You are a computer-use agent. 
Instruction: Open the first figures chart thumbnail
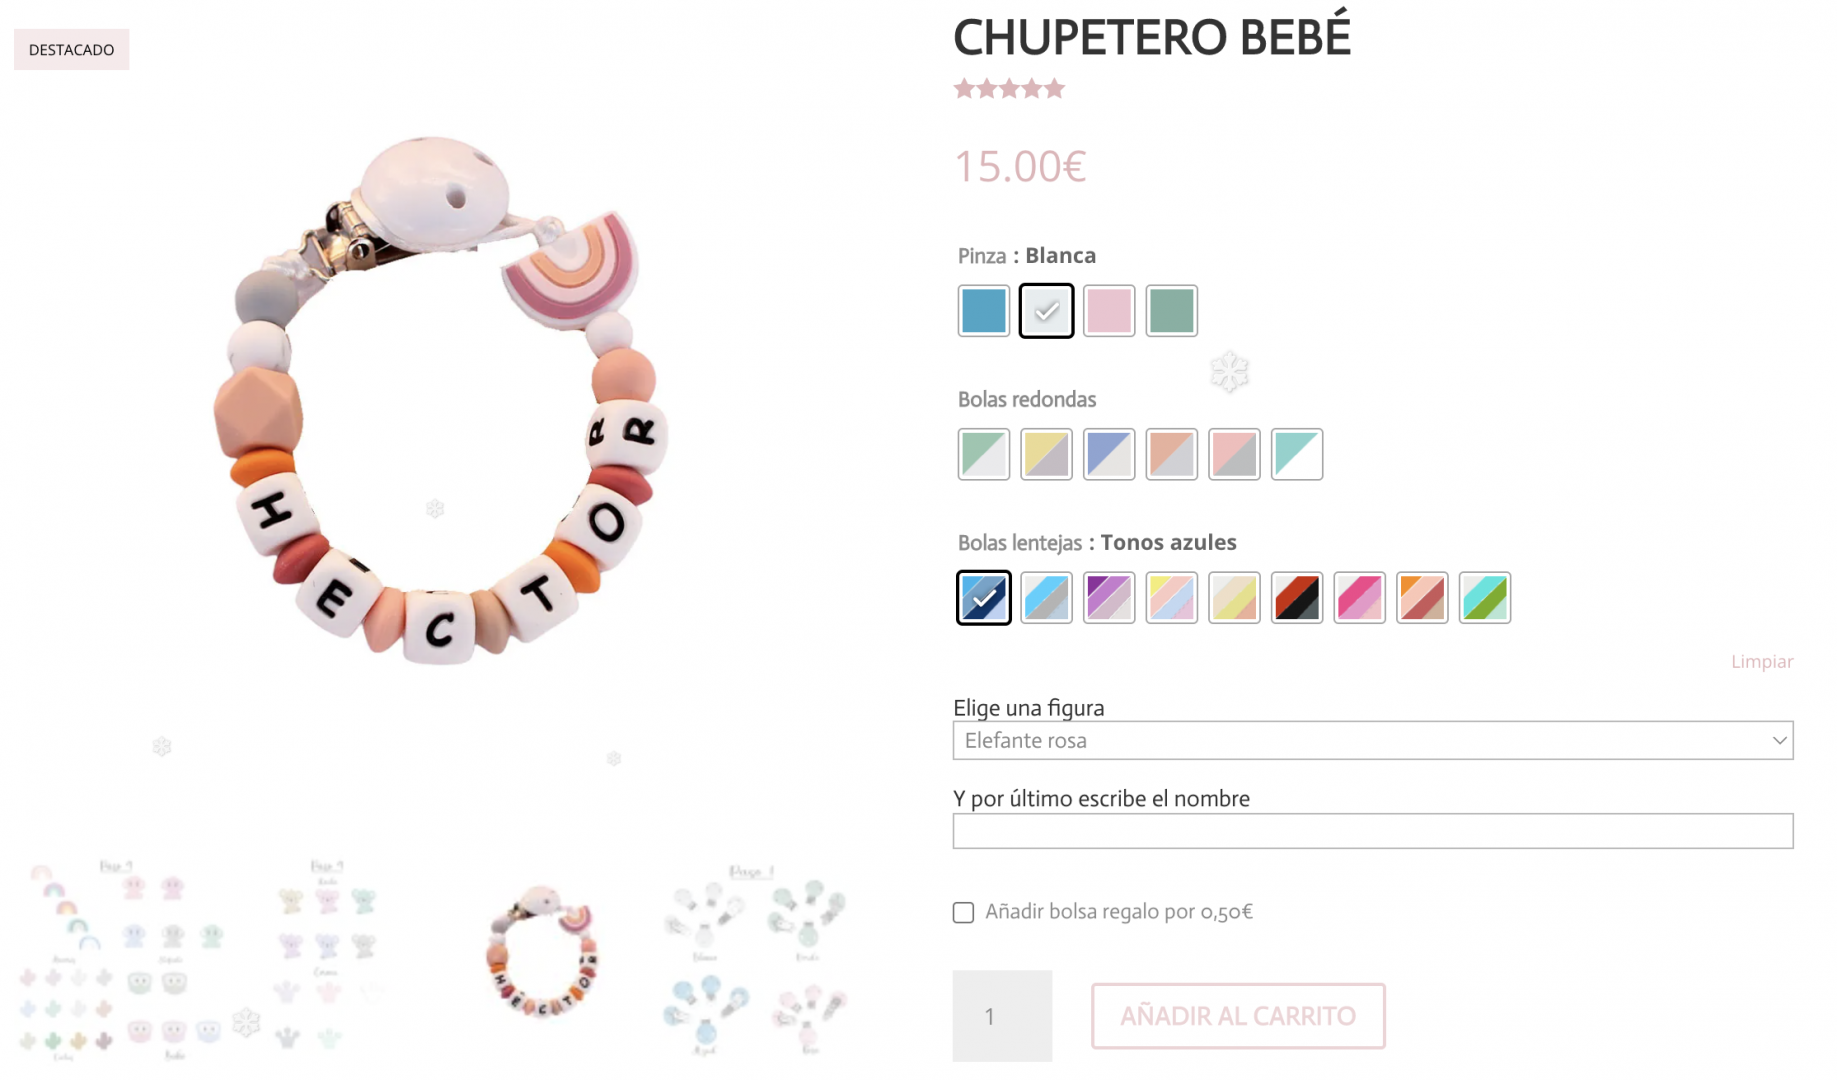120,958
